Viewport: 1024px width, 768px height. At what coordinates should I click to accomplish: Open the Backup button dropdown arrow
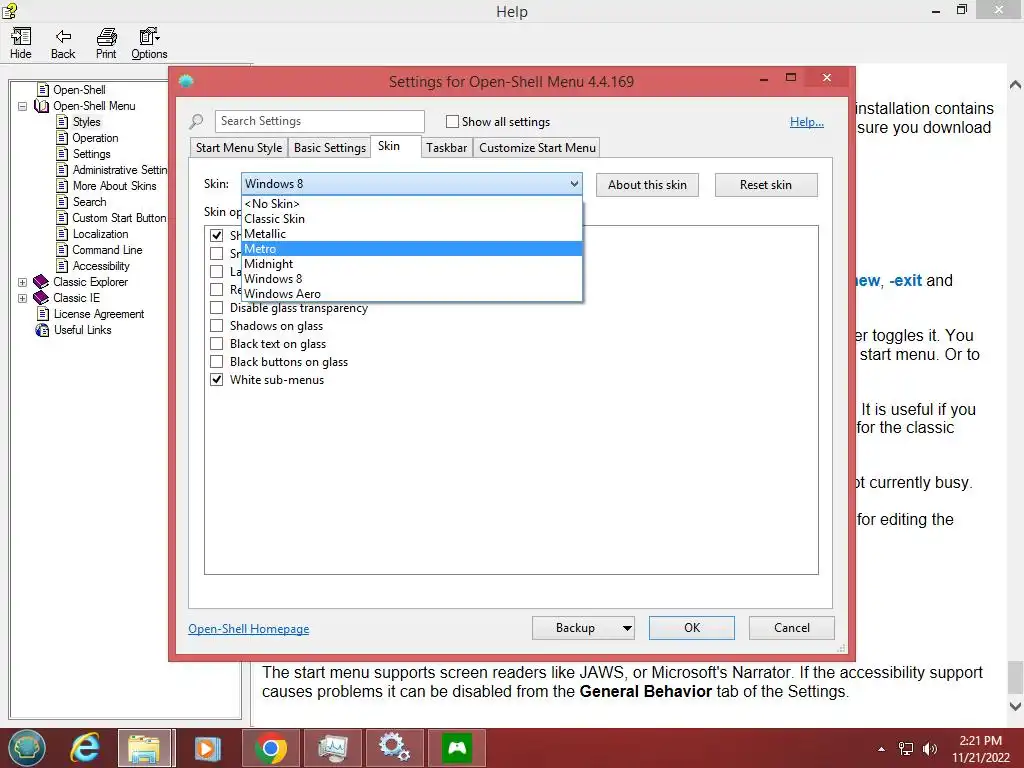tap(627, 628)
